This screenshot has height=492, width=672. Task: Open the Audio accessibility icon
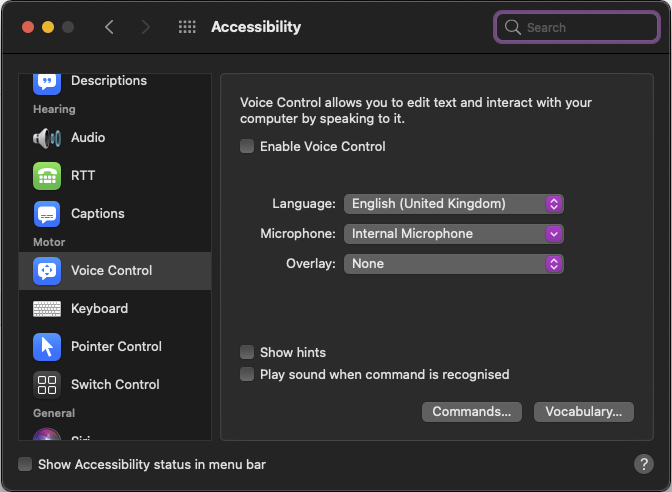47,138
